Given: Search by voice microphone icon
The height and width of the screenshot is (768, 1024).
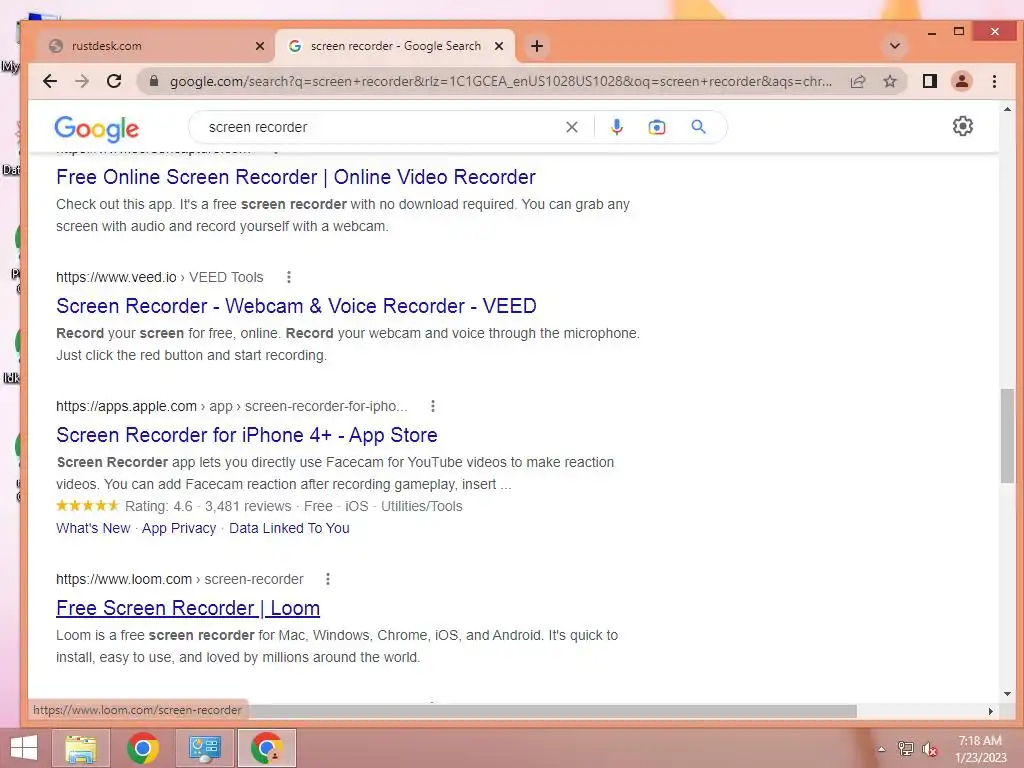Looking at the screenshot, I should click(616, 127).
